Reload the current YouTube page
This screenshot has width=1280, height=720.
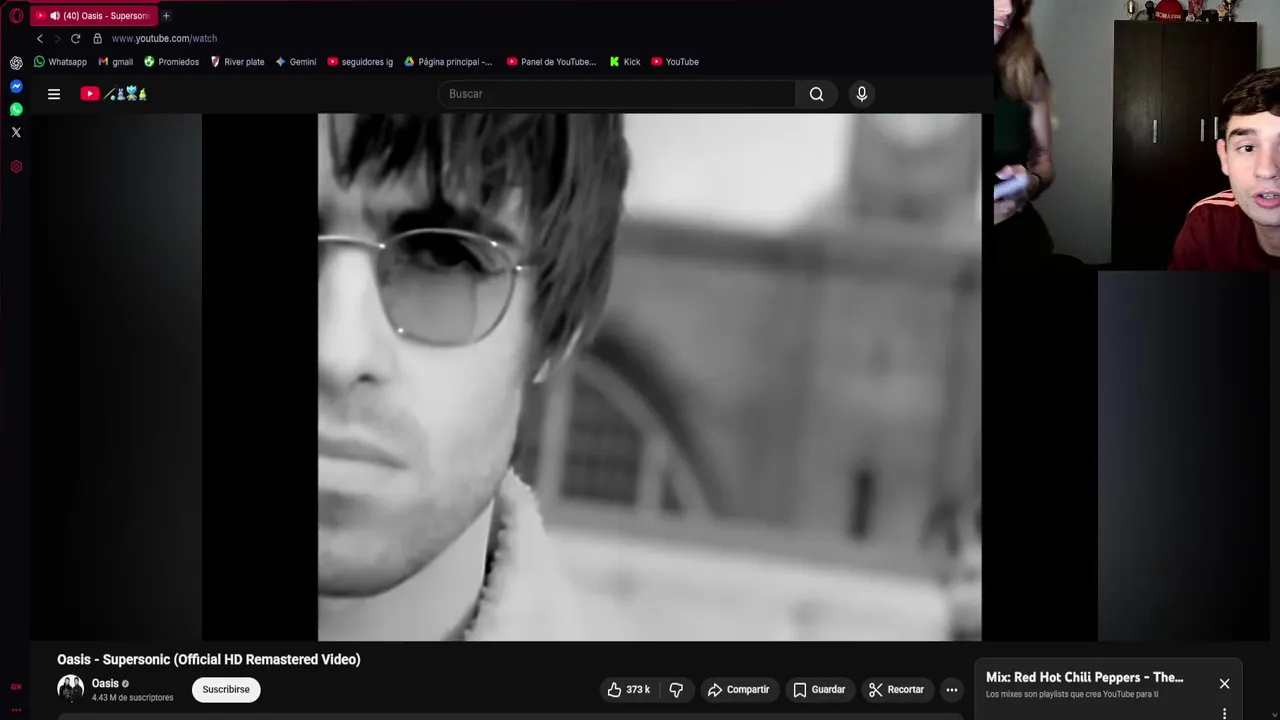coord(75,38)
